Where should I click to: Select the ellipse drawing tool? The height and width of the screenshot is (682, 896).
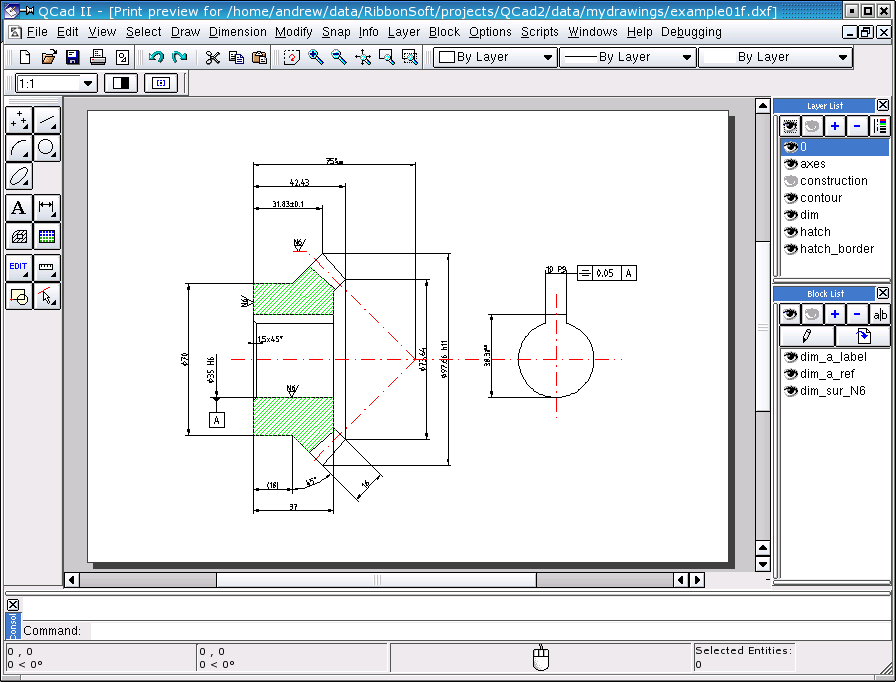(19, 177)
